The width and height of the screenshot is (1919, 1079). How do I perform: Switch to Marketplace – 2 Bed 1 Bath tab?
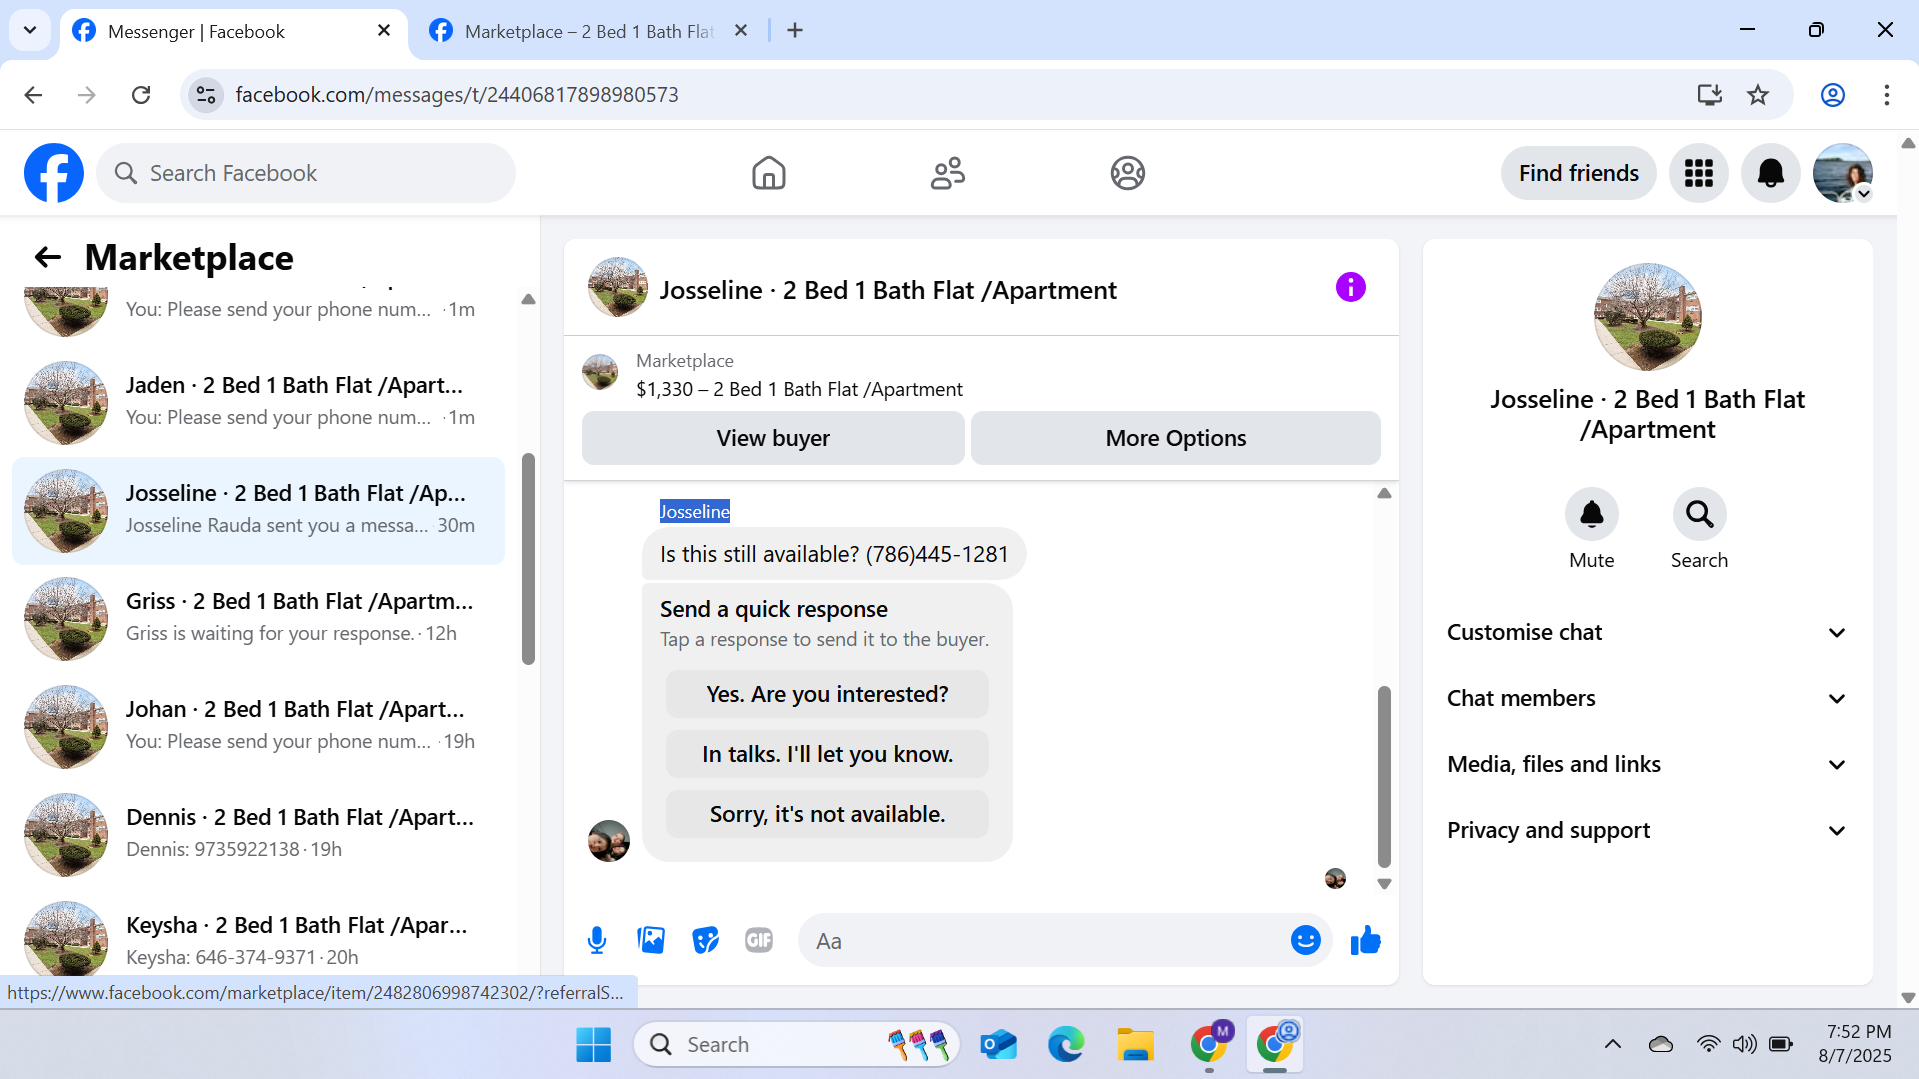click(590, 31)
